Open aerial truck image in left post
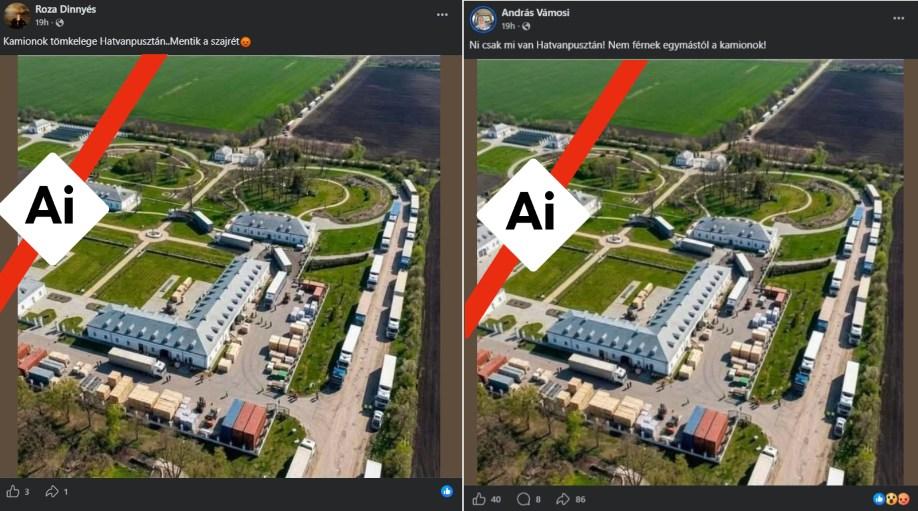This screenshot has height=511, width=918. [x=229, y=266]
